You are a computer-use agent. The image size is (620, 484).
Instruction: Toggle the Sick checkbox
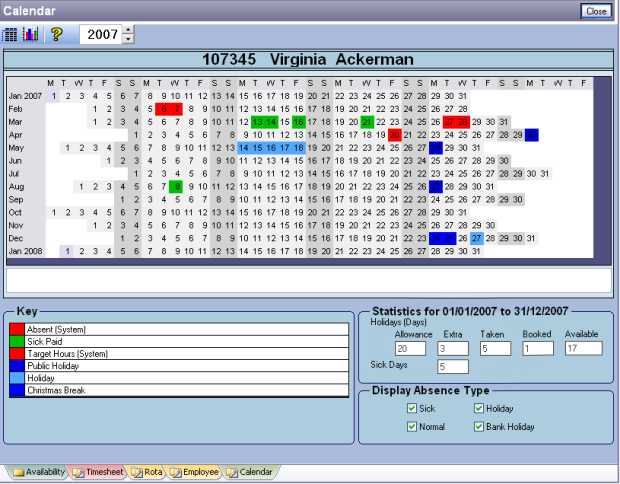click(412, 408)
